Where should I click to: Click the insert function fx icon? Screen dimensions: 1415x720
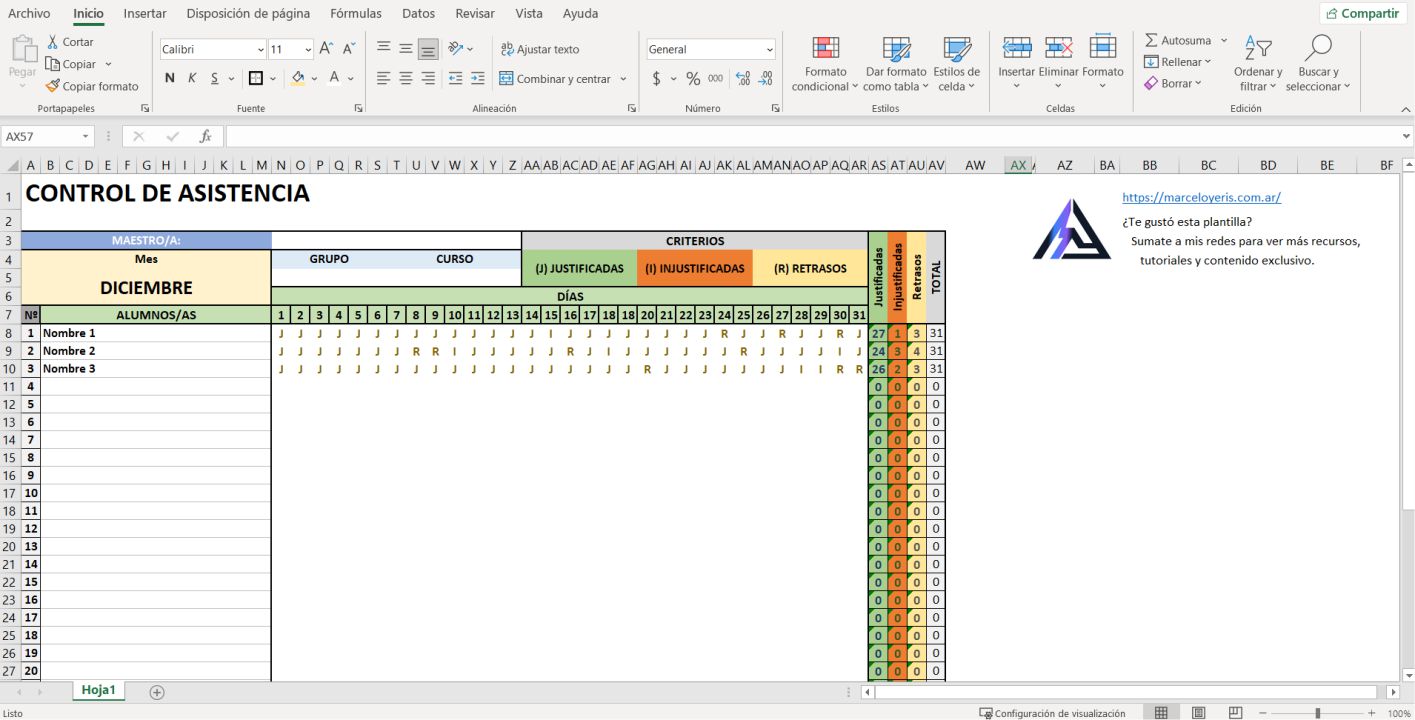205,136
